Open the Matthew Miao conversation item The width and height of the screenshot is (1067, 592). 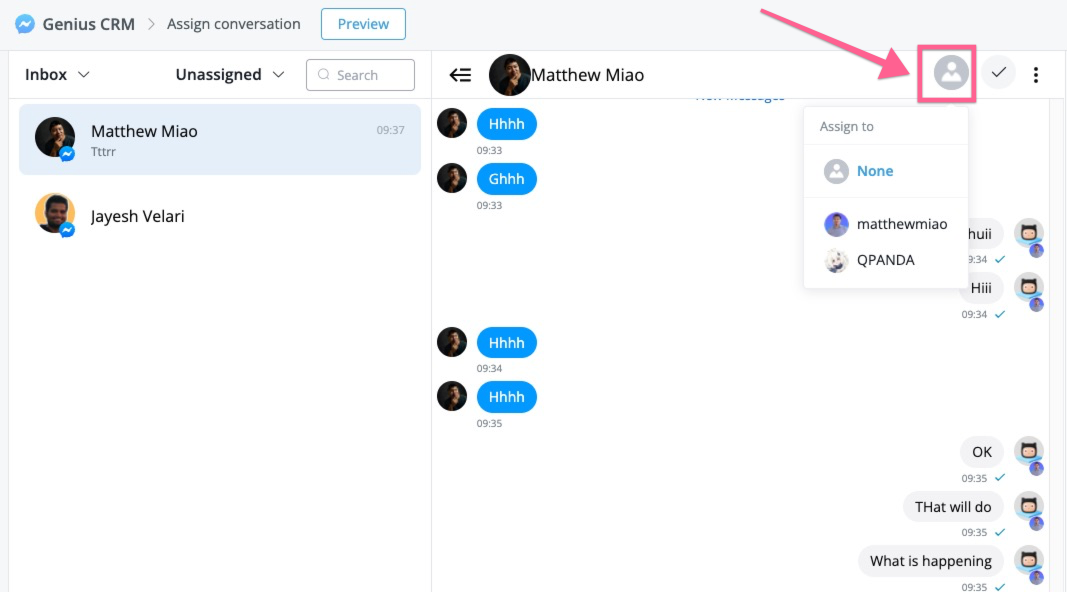coord(220,139)
